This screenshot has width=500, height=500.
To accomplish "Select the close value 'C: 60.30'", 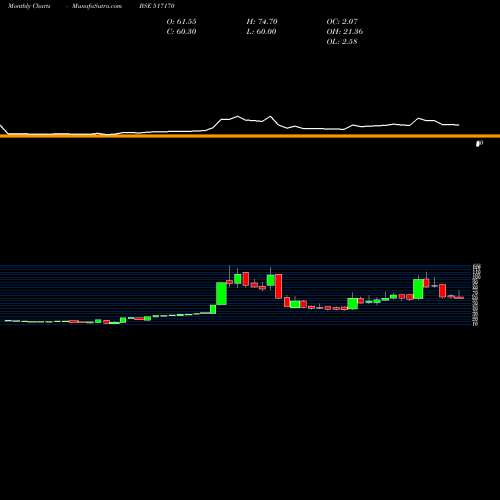I will pos(181,31).
